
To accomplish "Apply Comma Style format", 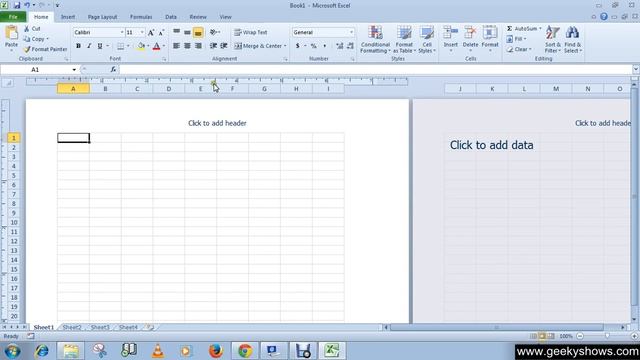I will (324, 46).
